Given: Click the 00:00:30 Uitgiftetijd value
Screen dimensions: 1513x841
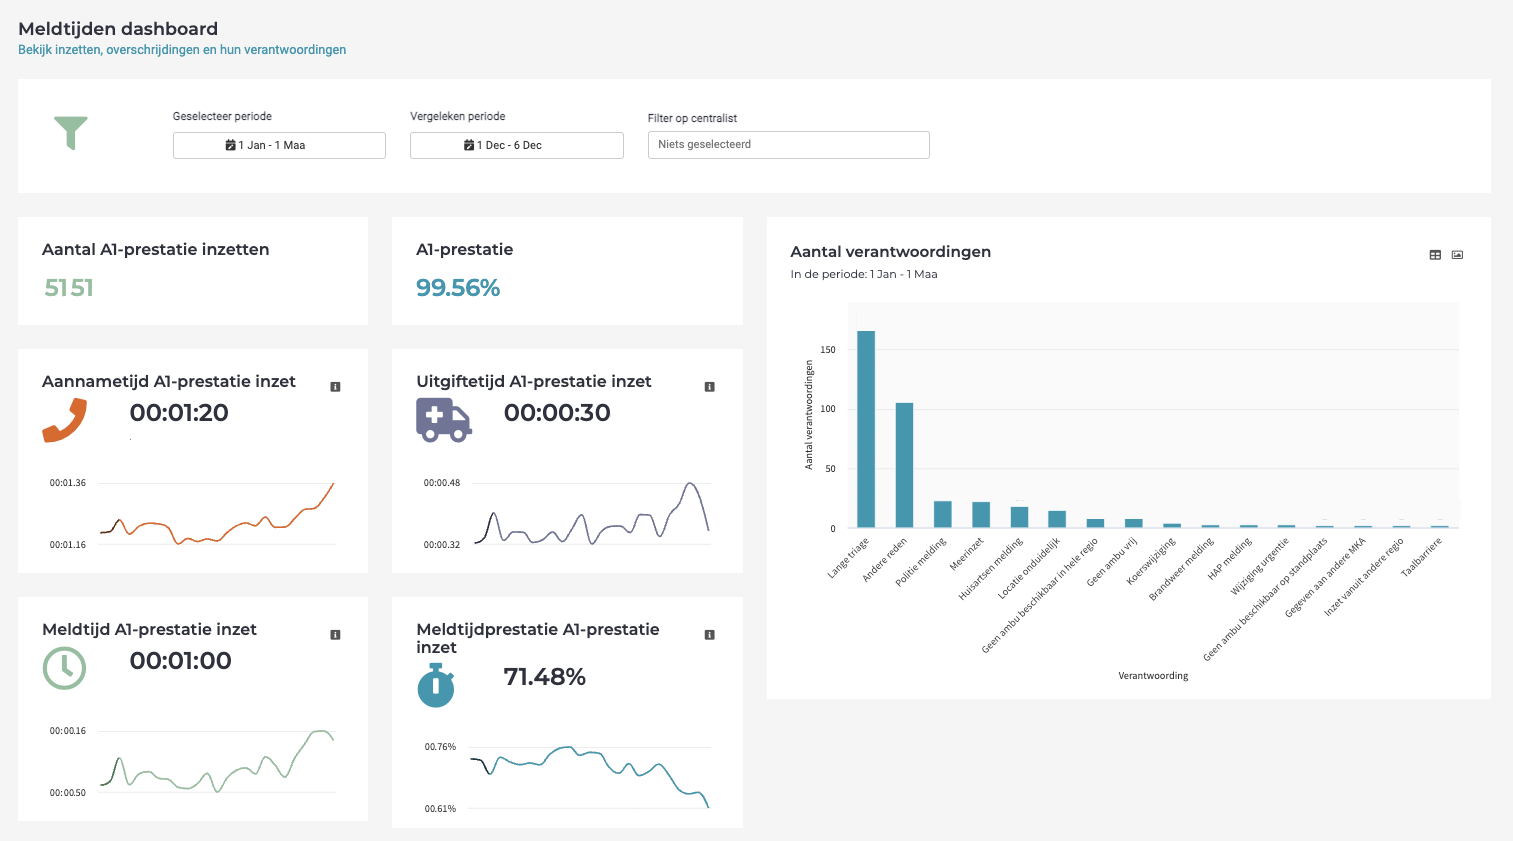Looking at the screenshot, I should click(x=557, y=413).
